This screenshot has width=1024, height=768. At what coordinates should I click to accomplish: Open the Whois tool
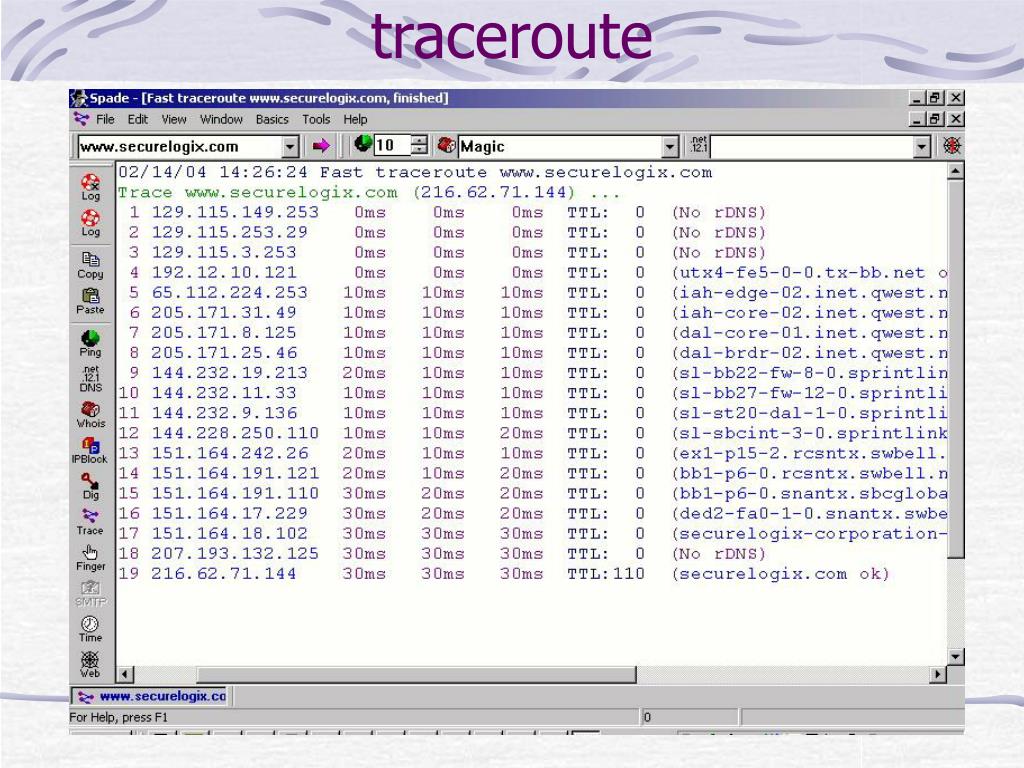tap(90, 415)
